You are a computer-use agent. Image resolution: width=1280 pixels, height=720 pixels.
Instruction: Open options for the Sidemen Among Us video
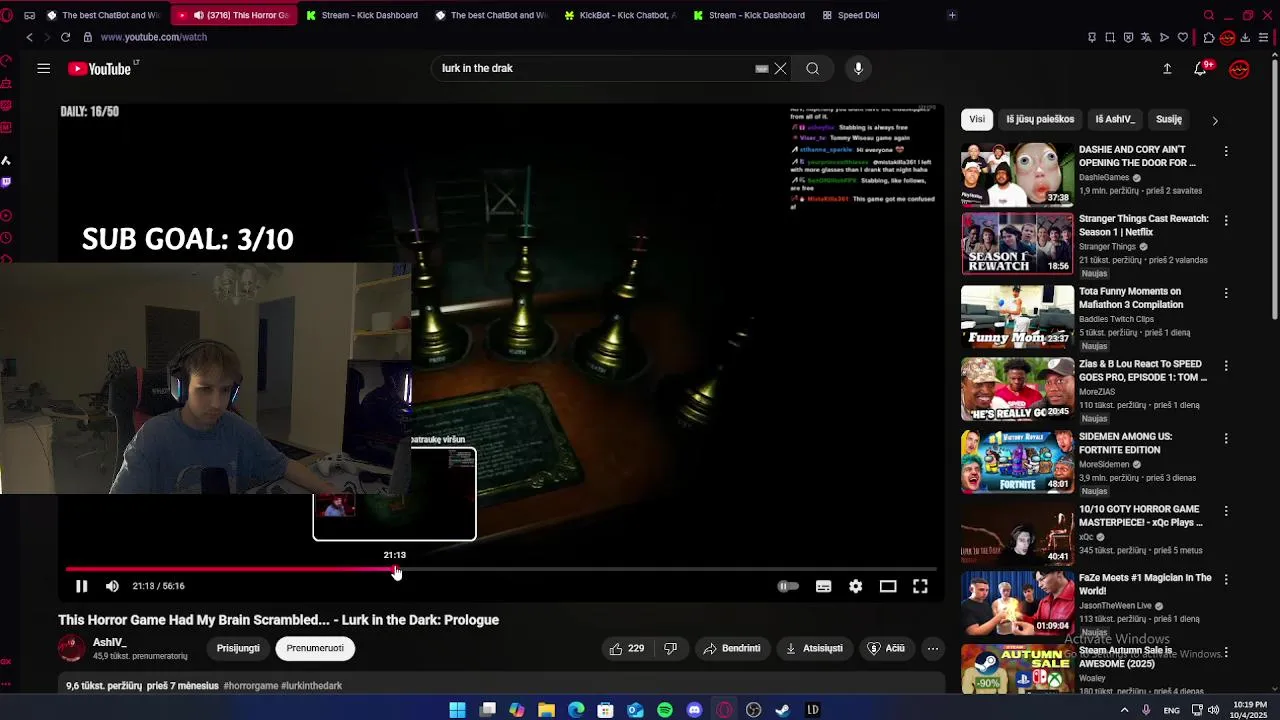tap(1226, 439)
